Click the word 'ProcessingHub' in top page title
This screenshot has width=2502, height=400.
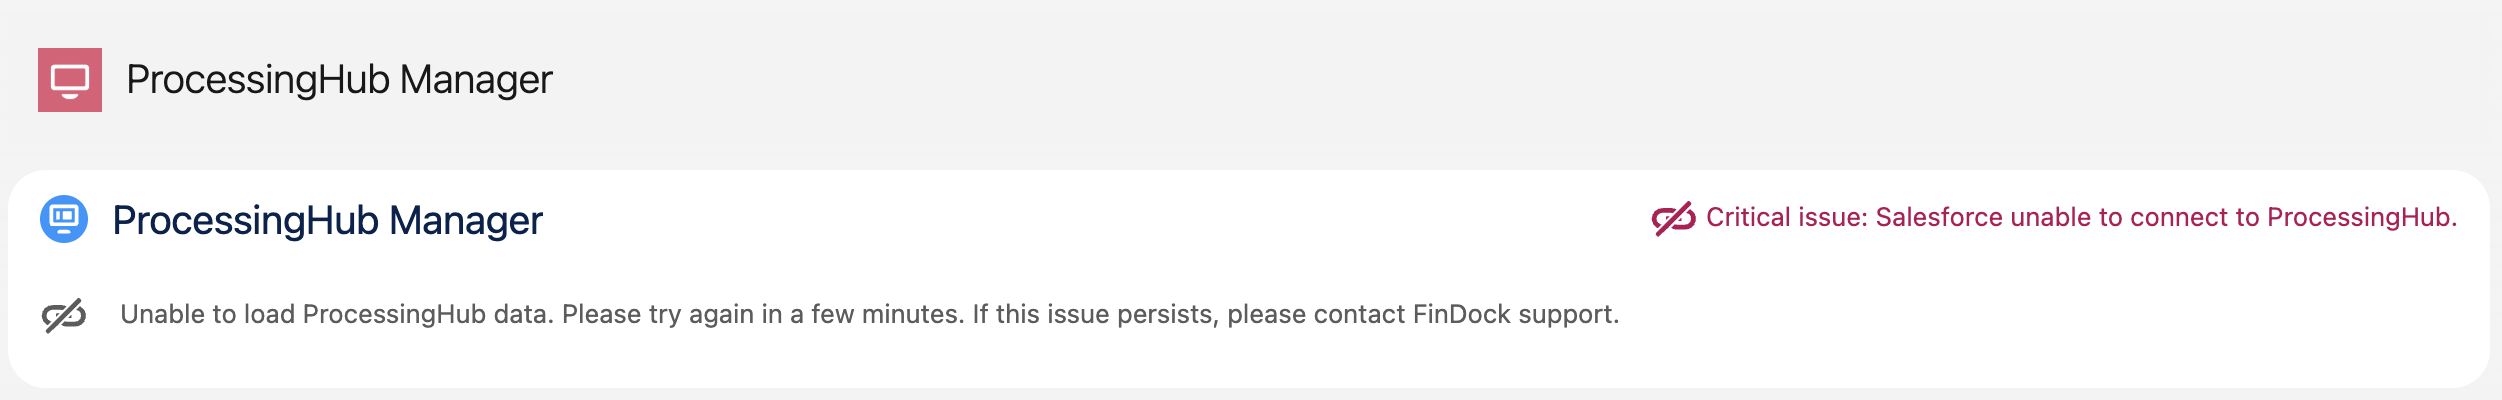coord(258,80)
